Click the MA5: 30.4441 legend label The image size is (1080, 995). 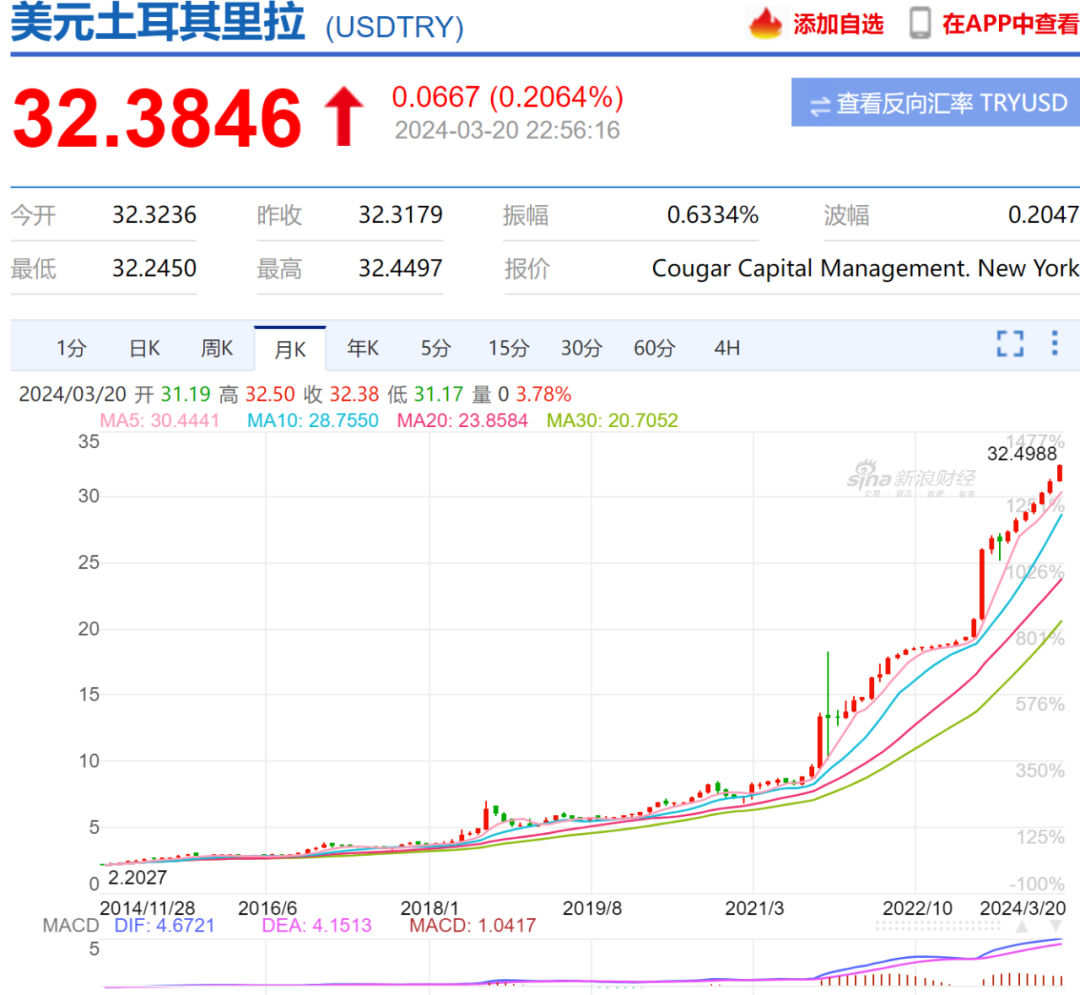pos(159,420)
